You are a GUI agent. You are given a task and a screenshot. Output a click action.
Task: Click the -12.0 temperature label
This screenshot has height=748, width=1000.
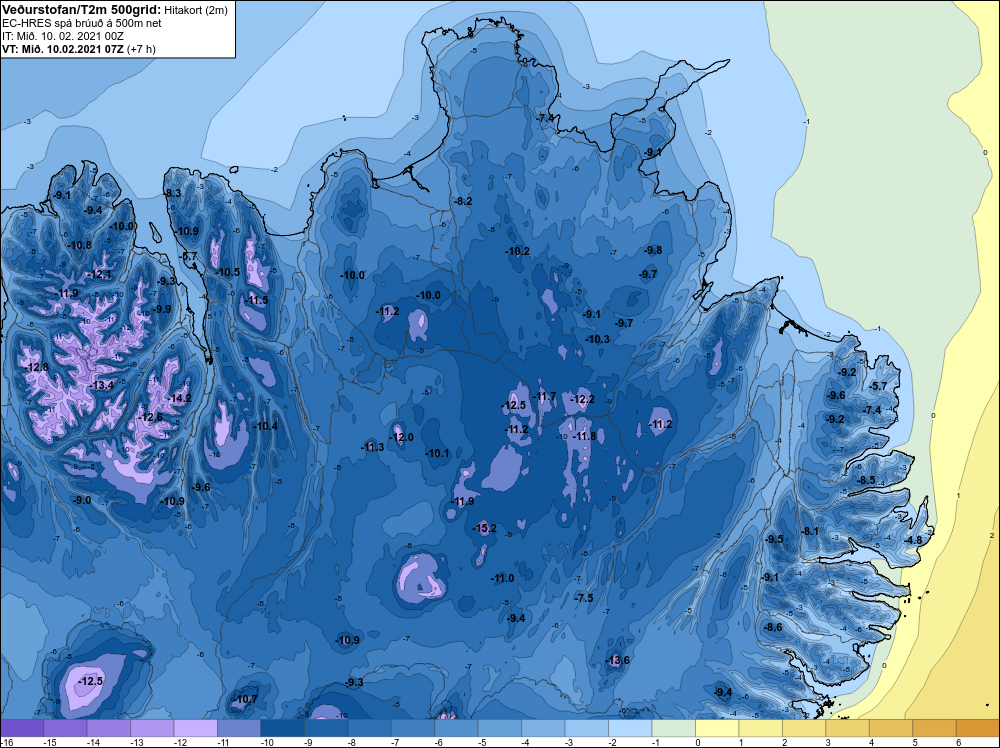[x=401, y=437]
